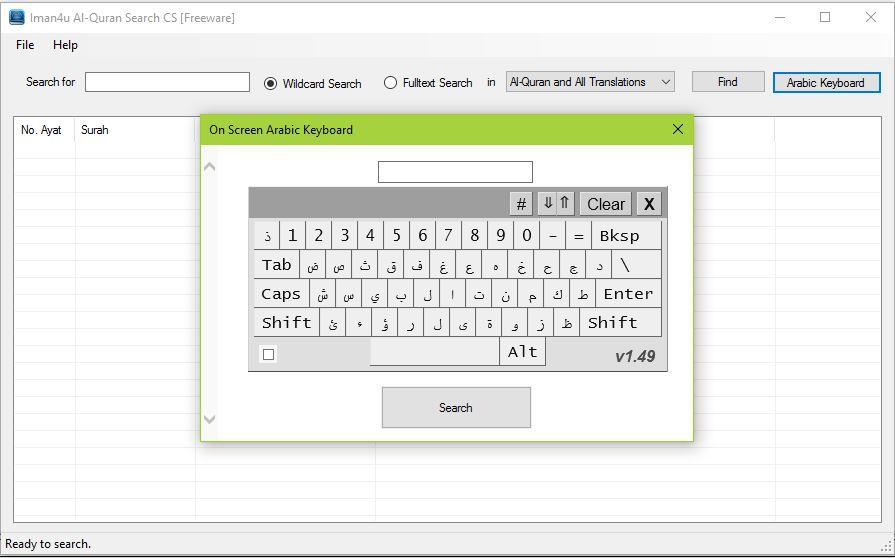
Task: Tap the Arabic ت key
Action: [478, 294]
